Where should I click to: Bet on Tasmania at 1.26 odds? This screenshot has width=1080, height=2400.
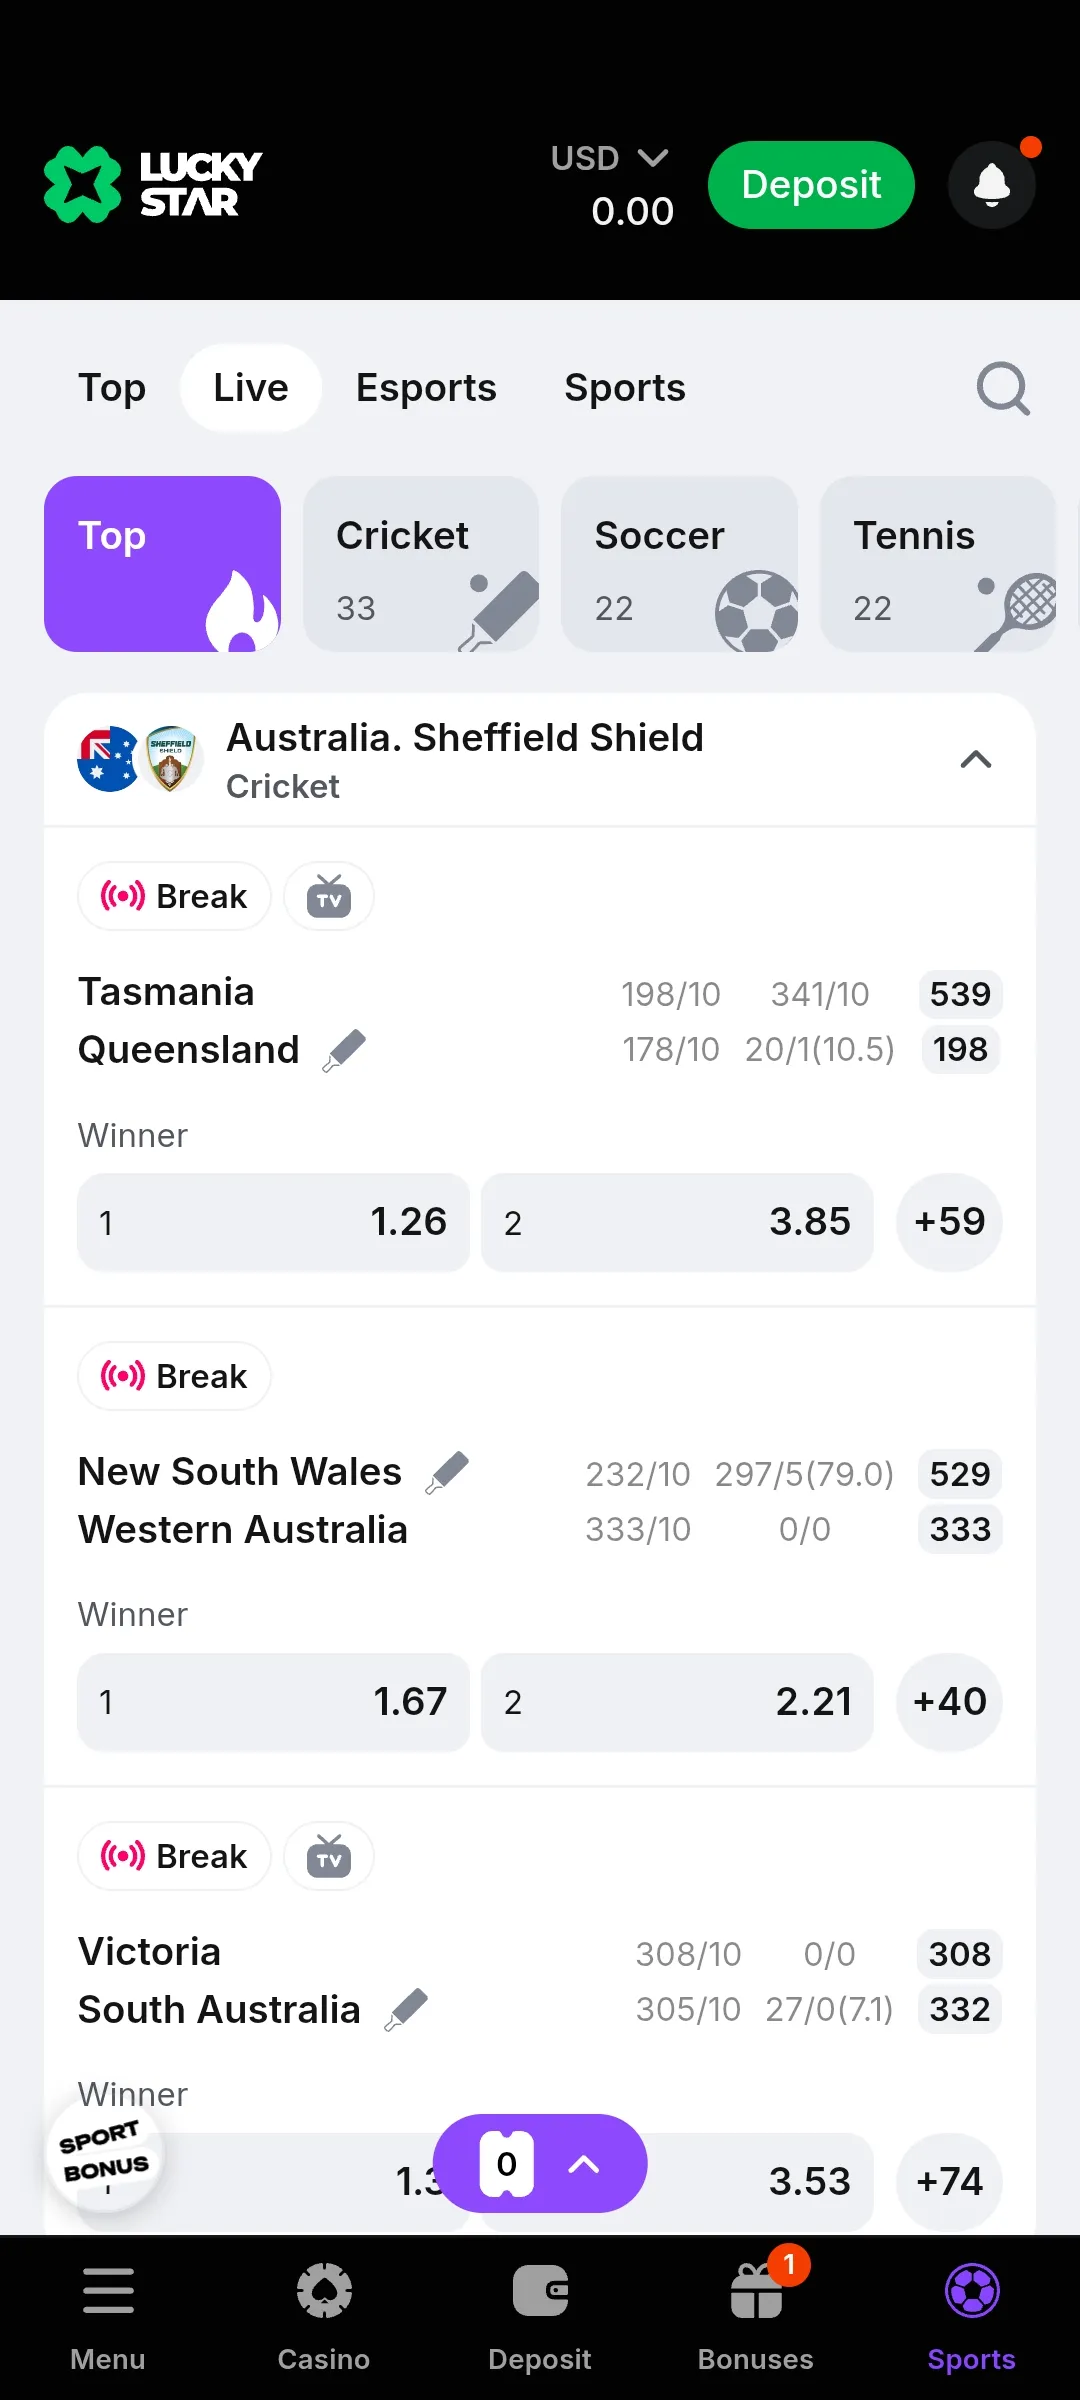point(273,1222)
